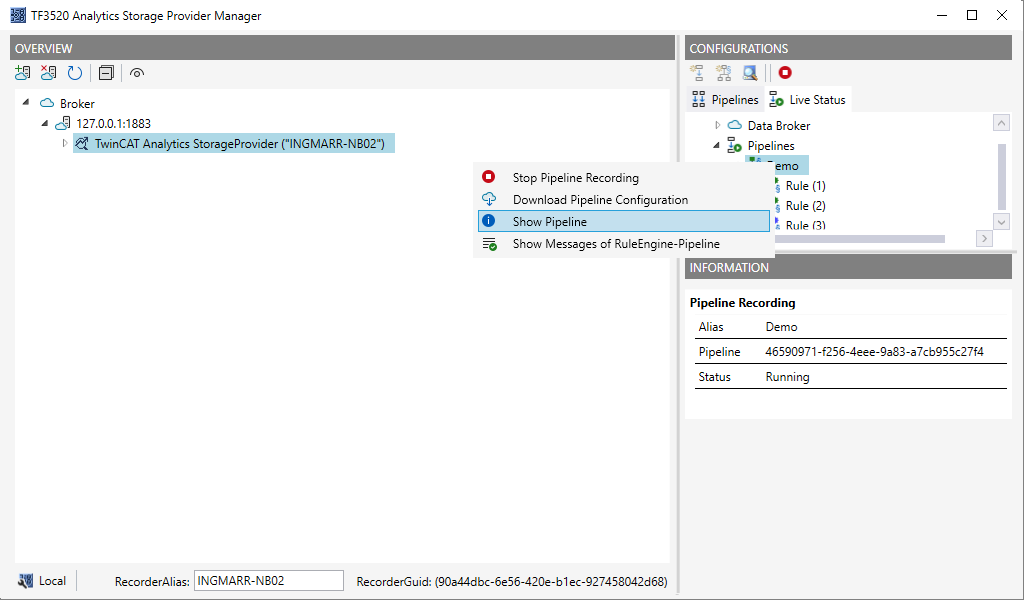Expand the TwinCAT Analytics StorageProvider node
Viewport: 1024px width, 600px height.
64,143
